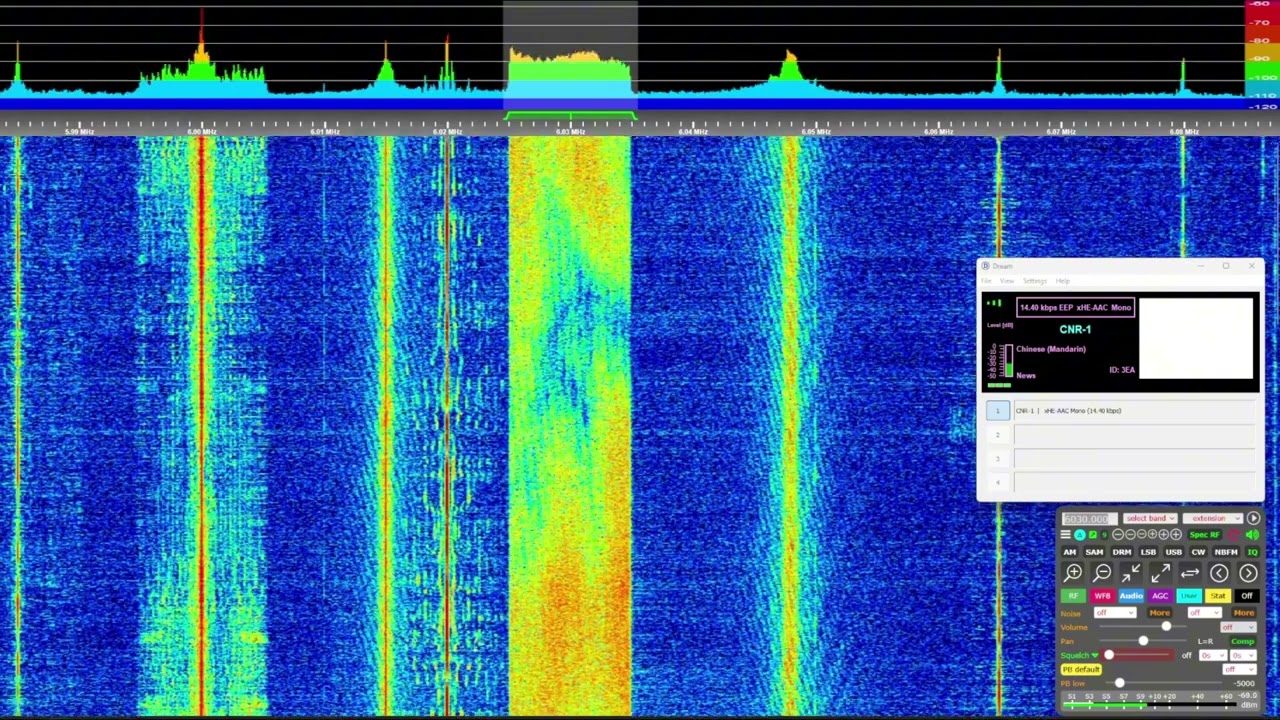Mute audio with the green speaker icon
The width and height of the screenshot is (1280, 720).
[1252, 535]
